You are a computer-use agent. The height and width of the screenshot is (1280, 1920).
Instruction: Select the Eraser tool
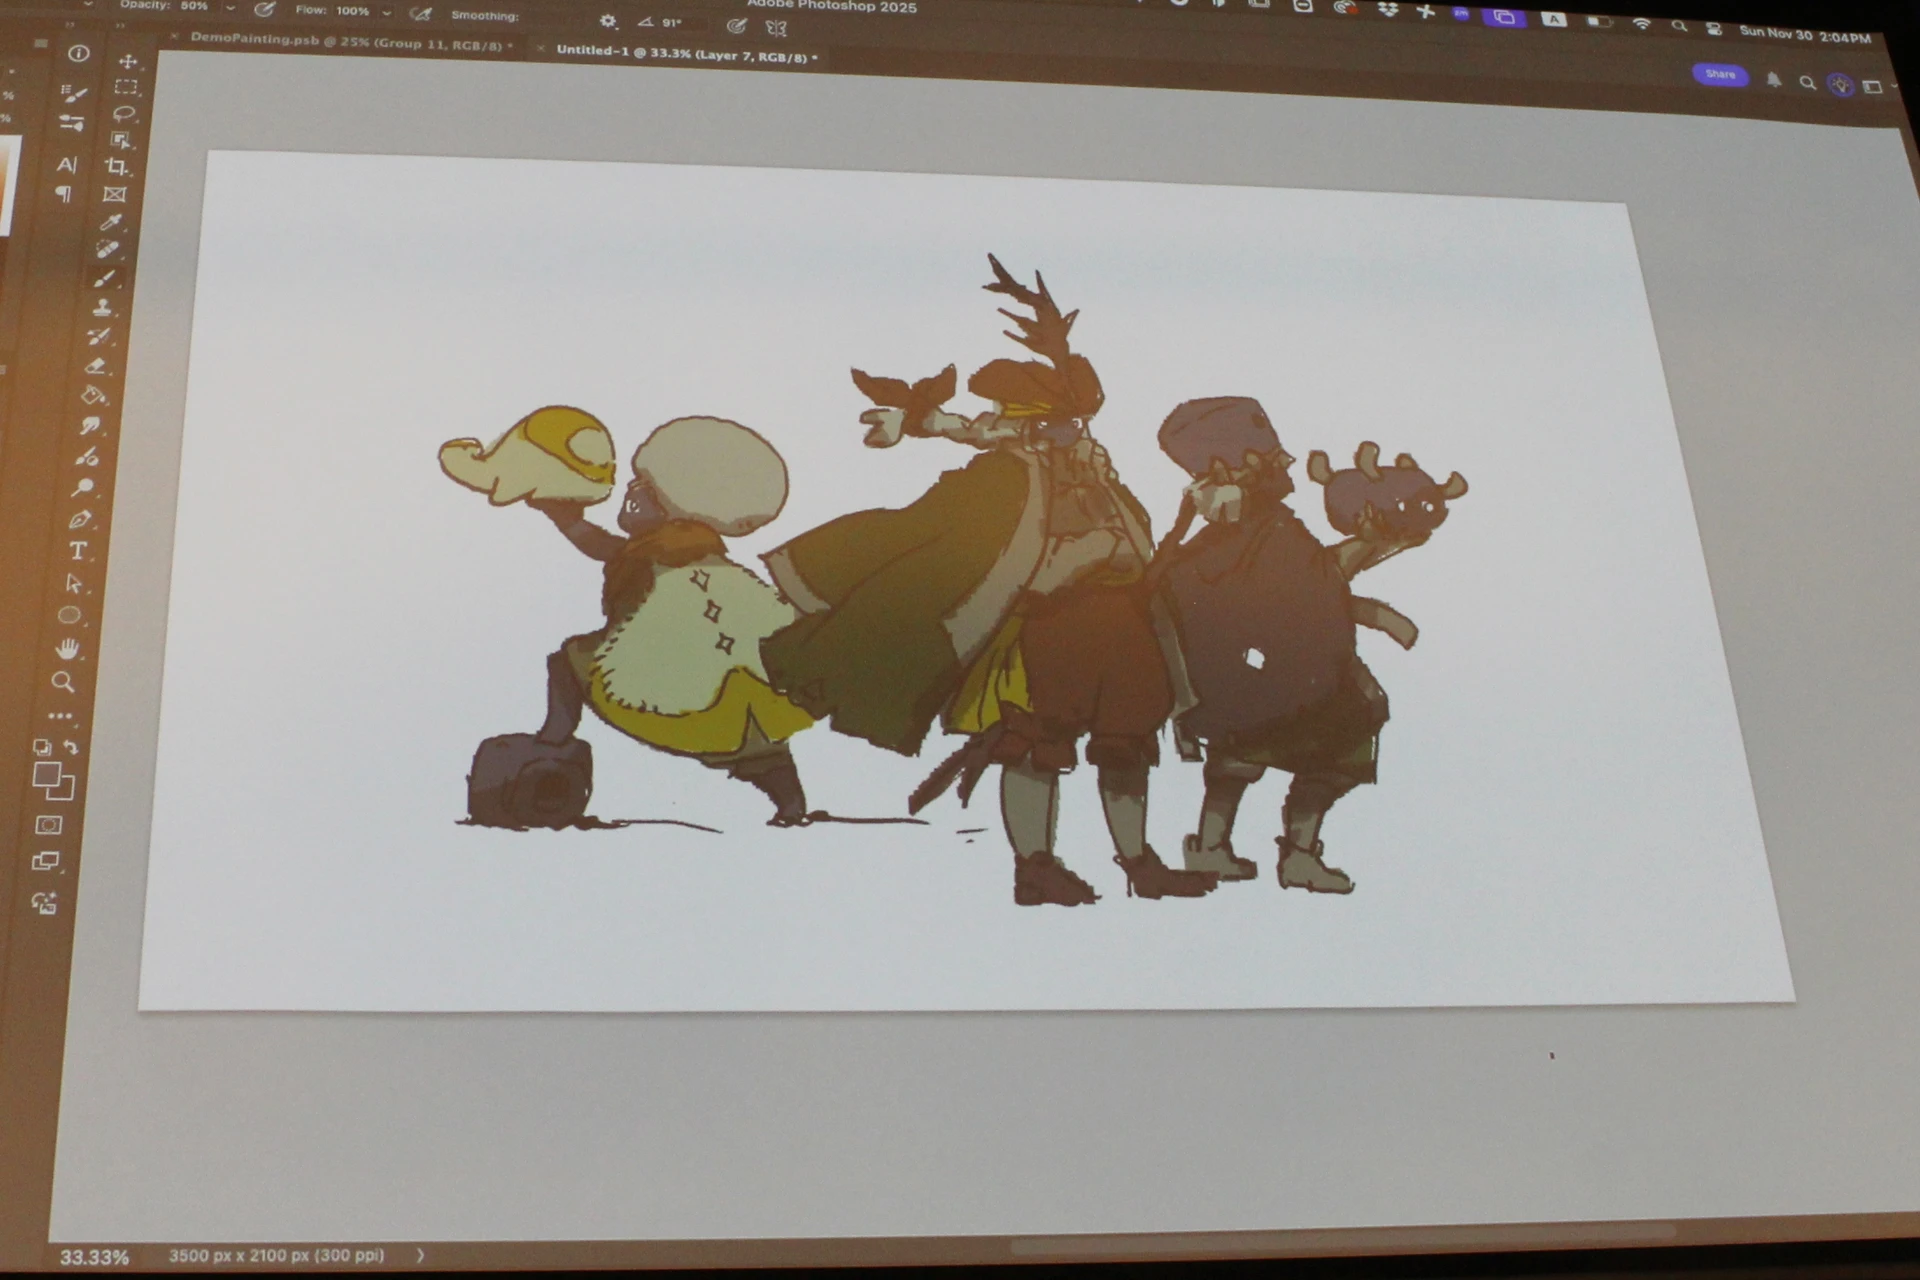[97, 366]
